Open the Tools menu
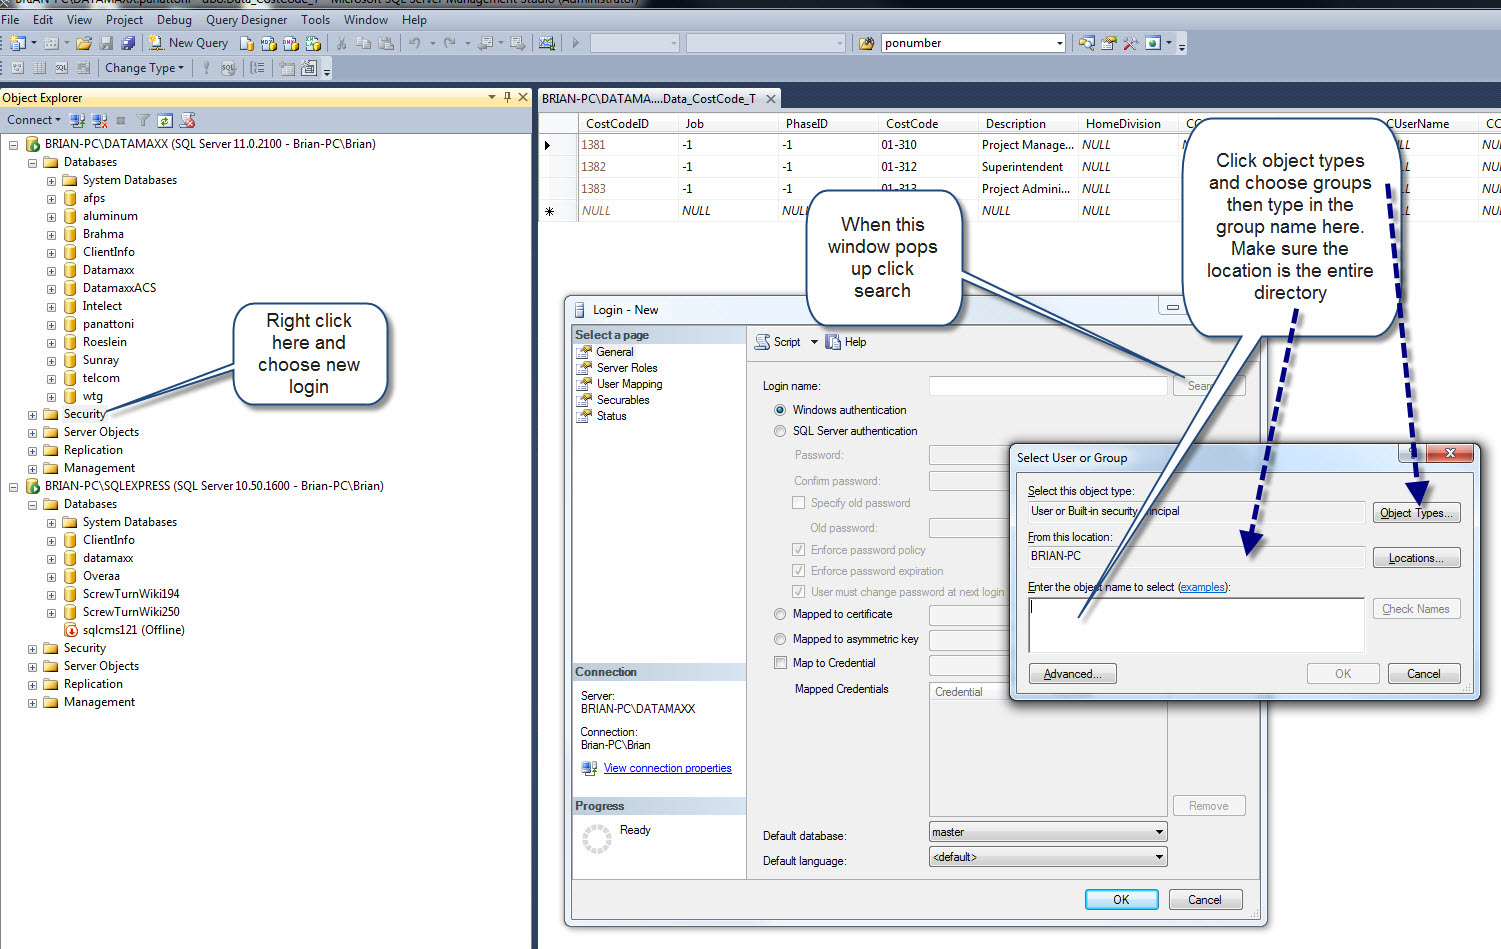The height and width of the screenshot is (949, 1501). coord(315,20)
